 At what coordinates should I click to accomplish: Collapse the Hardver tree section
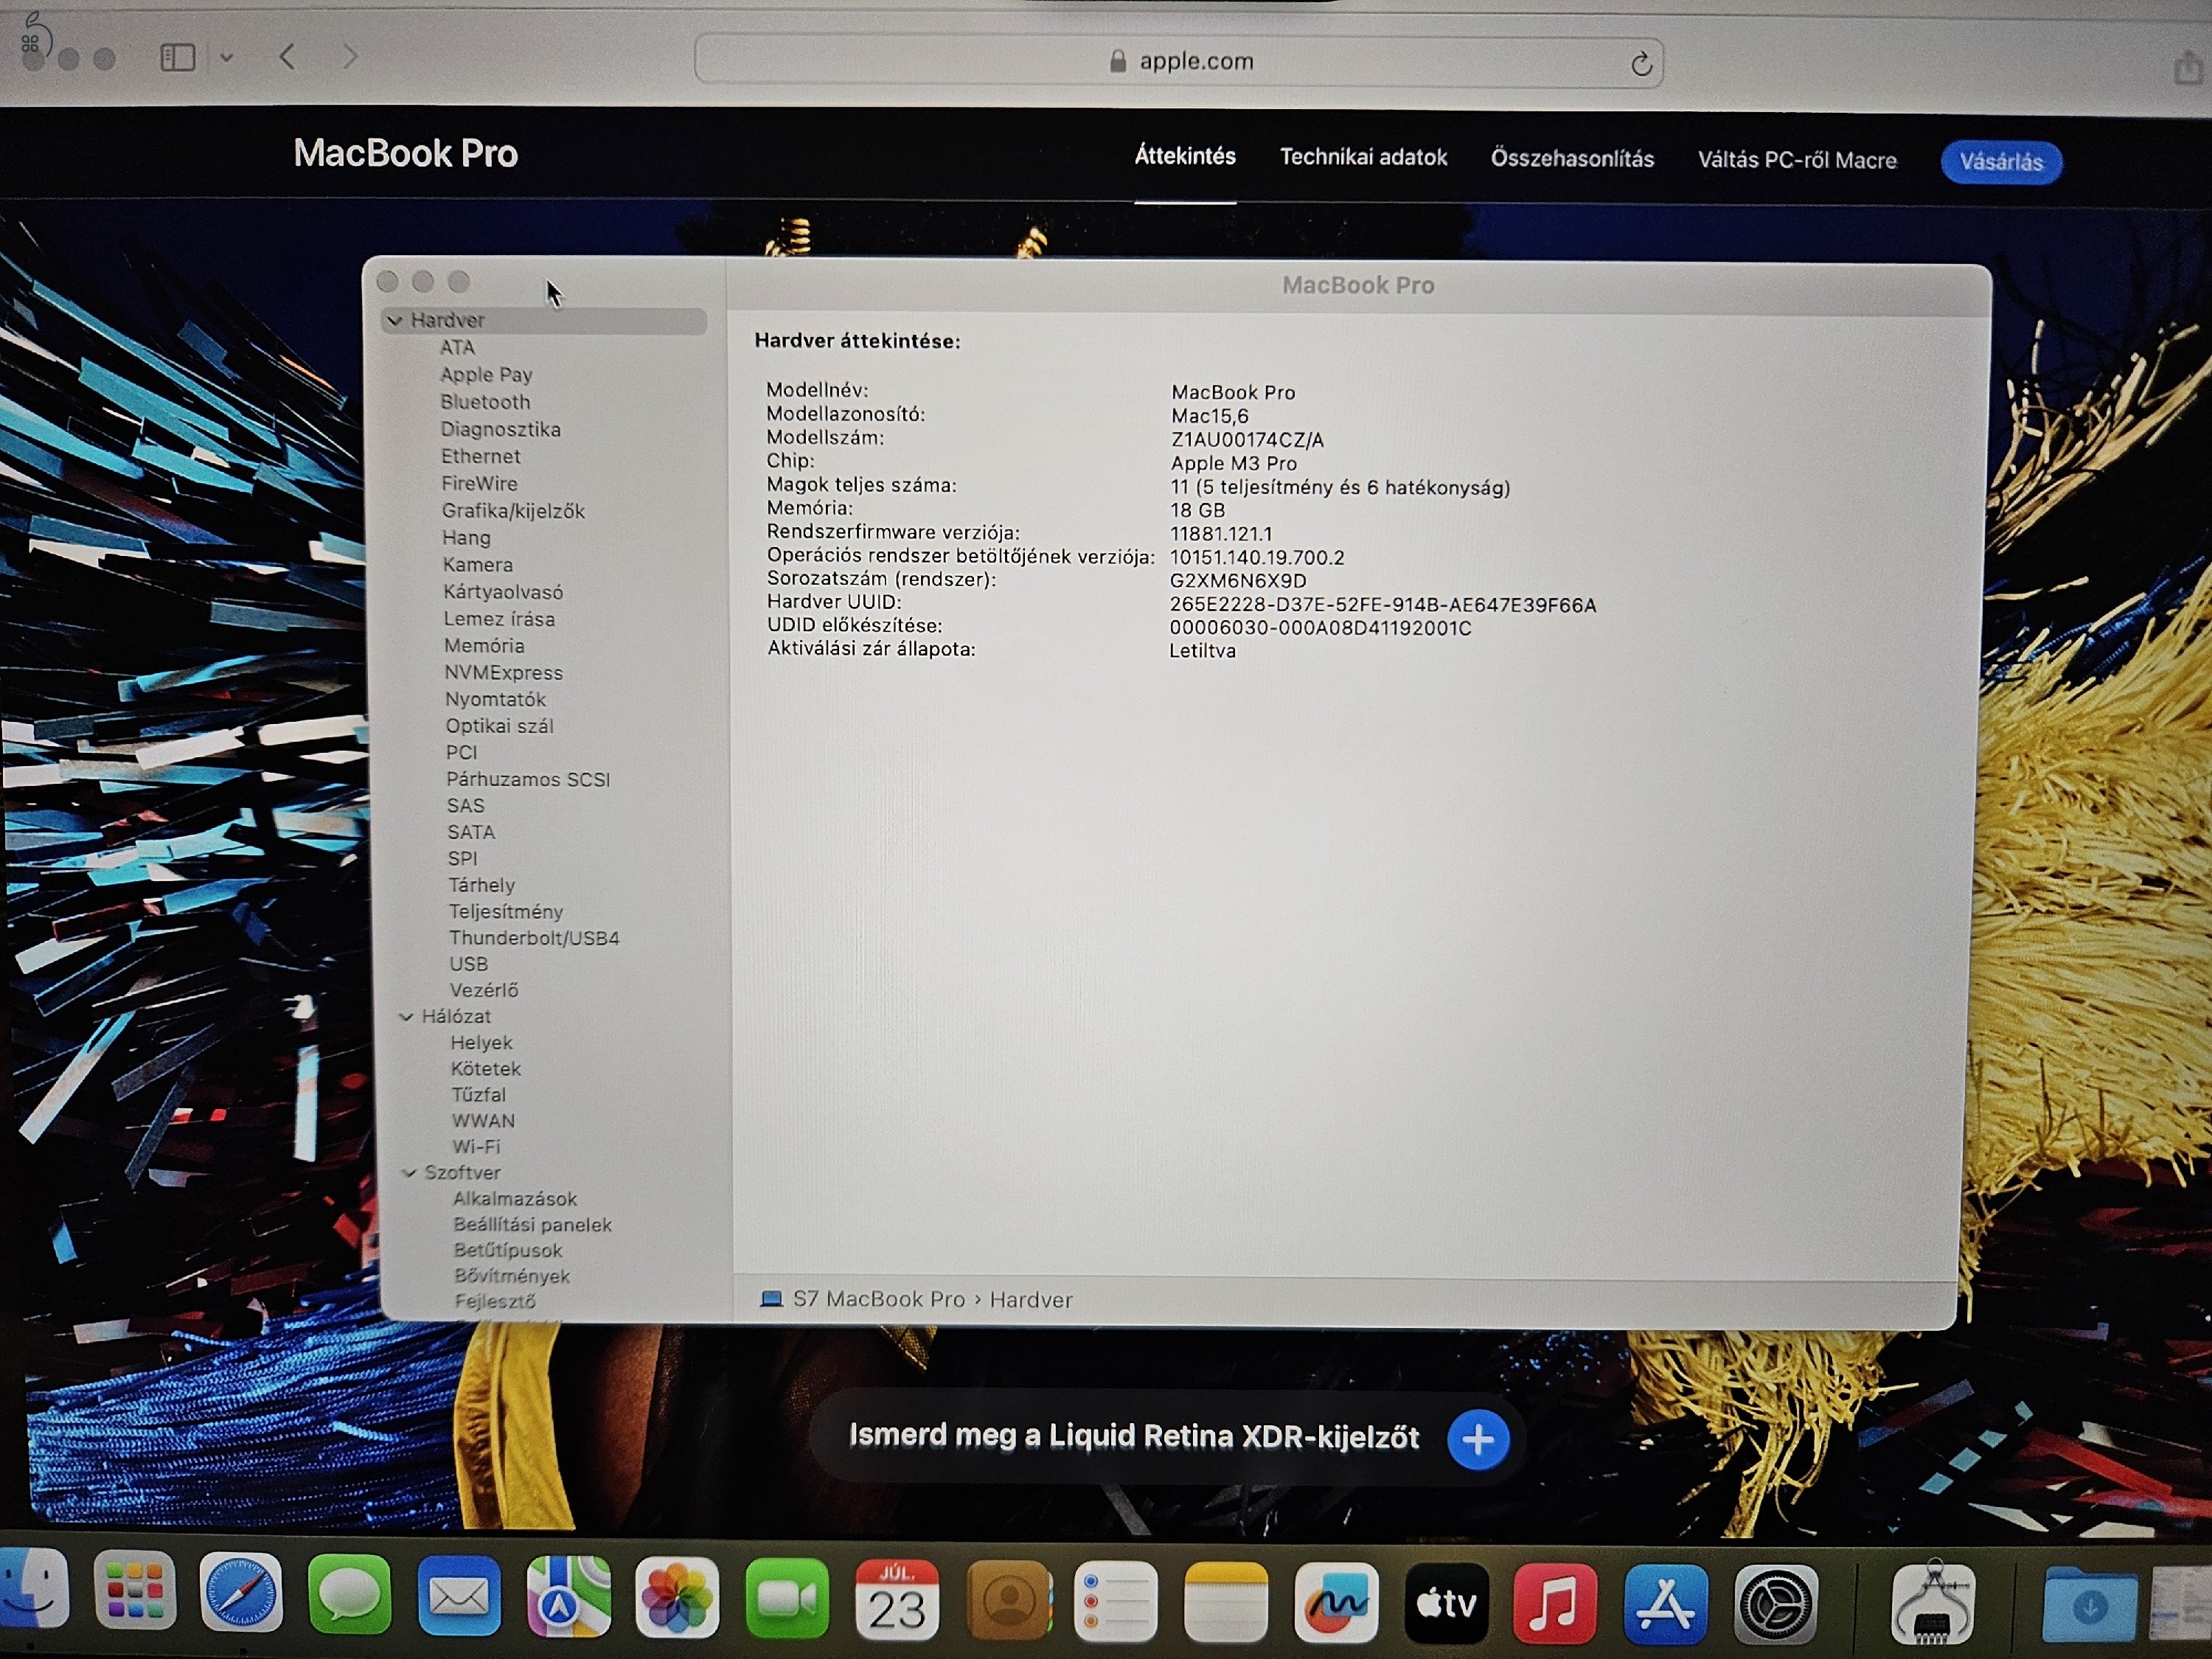[x=395, y=320]
